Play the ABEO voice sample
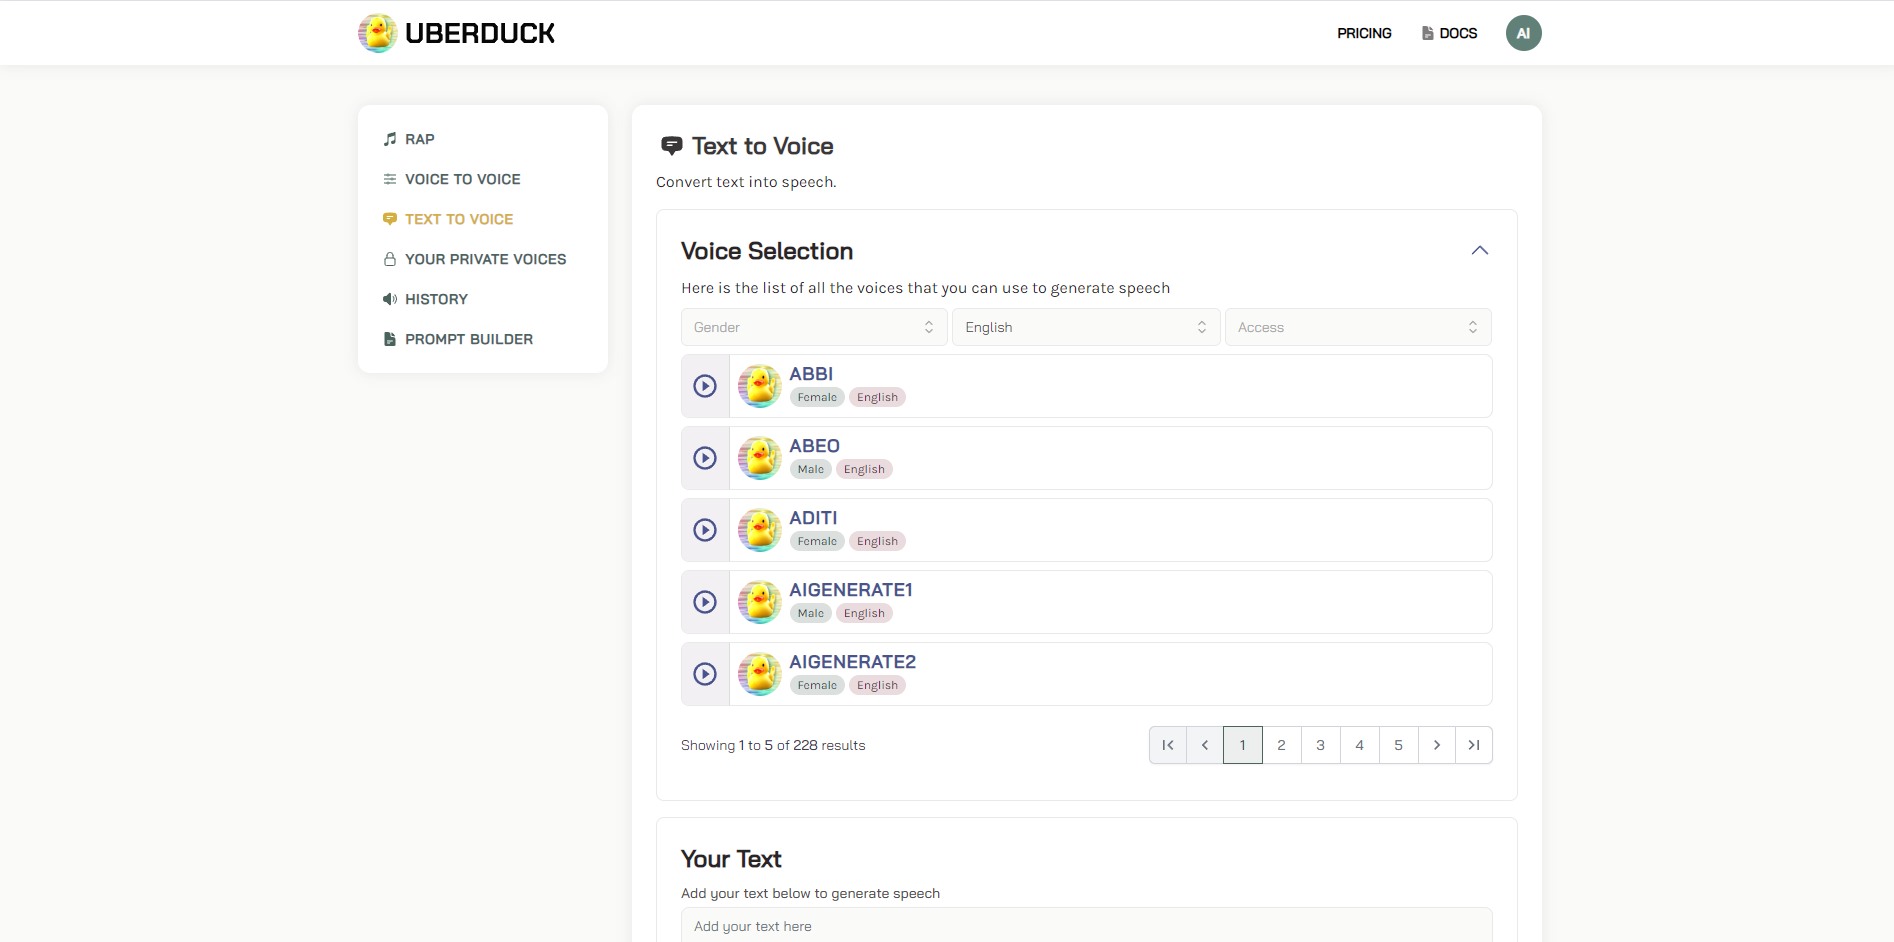This screenshot has width=1894, height=942. tap(705, 458)
